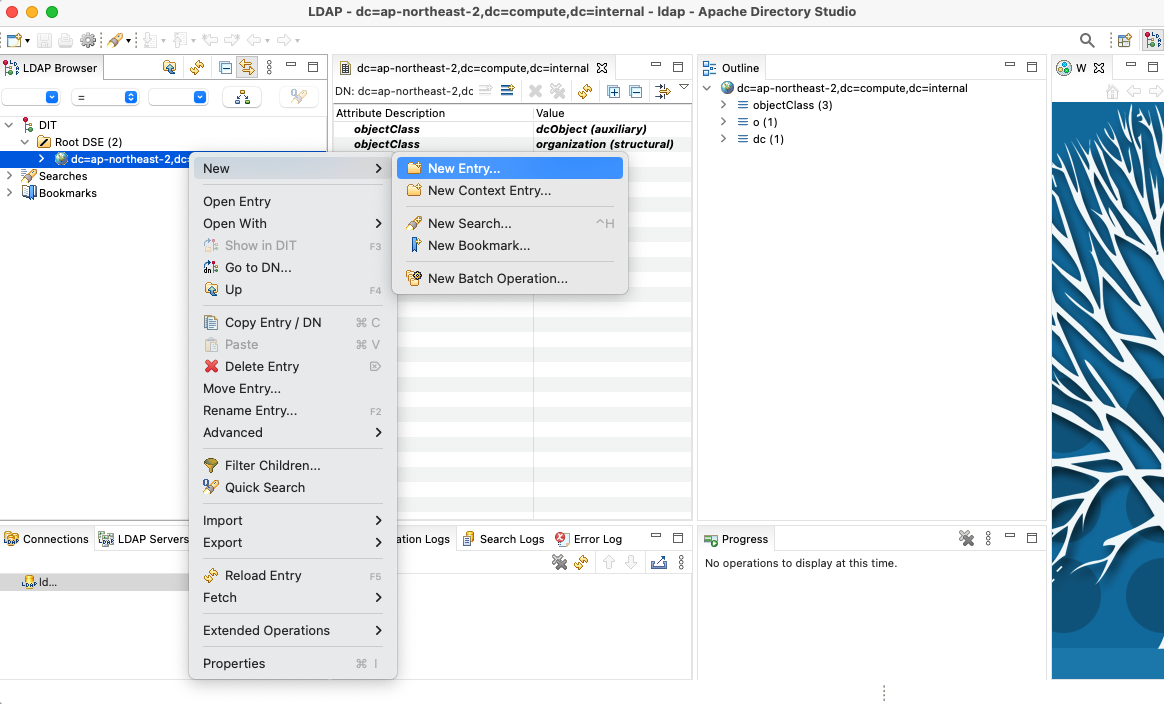Select Quick Search in context menu
1164x704 pixels.
292,487
